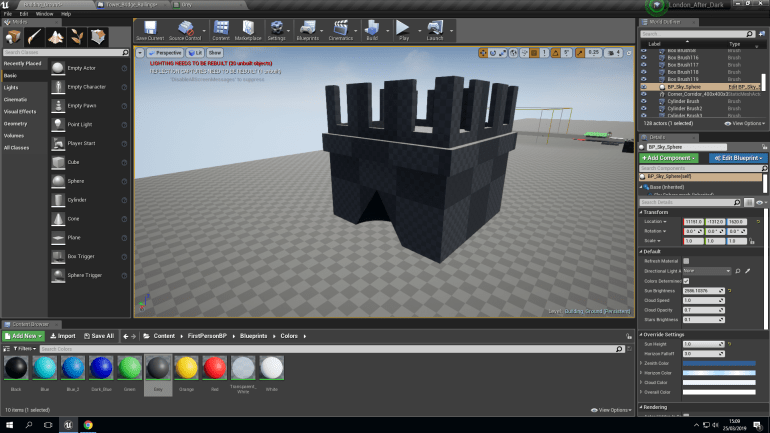
Task: Open the Blueprints toolbar icon
Action: [x=308, y=28]
